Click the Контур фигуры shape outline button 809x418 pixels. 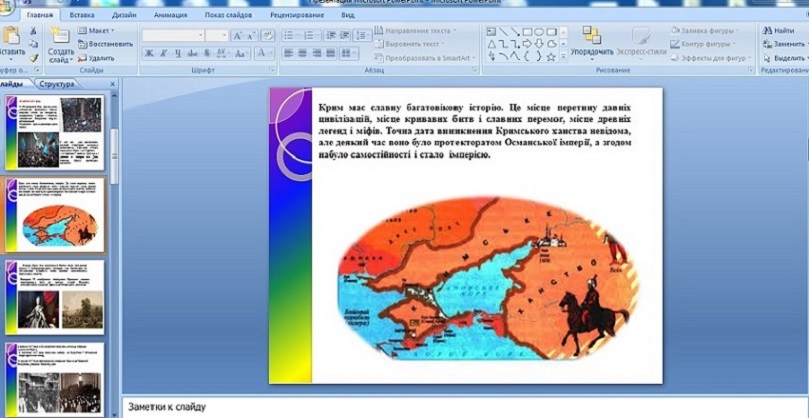point(704,44)
